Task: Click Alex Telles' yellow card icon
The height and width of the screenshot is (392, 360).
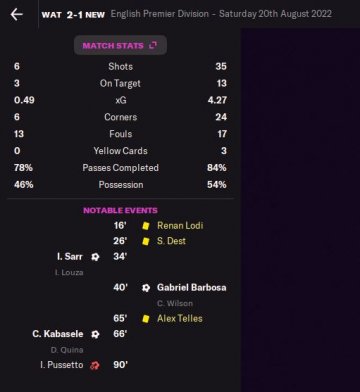Action: tap(146, 319)
